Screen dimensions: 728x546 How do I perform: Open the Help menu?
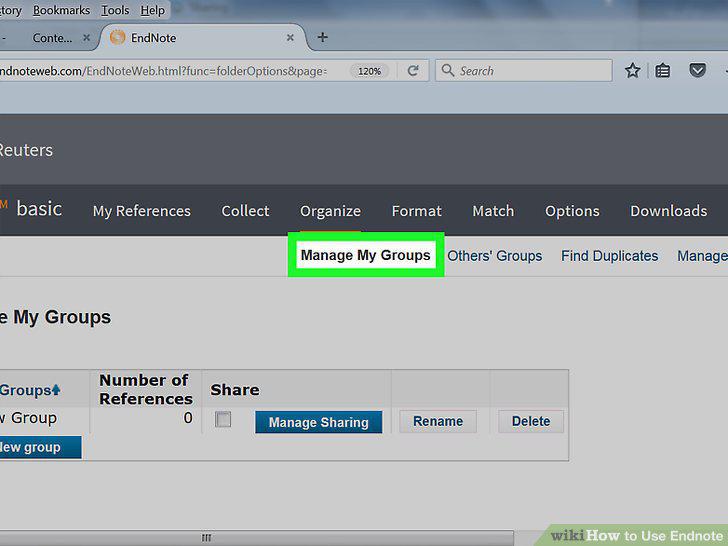pos(152,10)
